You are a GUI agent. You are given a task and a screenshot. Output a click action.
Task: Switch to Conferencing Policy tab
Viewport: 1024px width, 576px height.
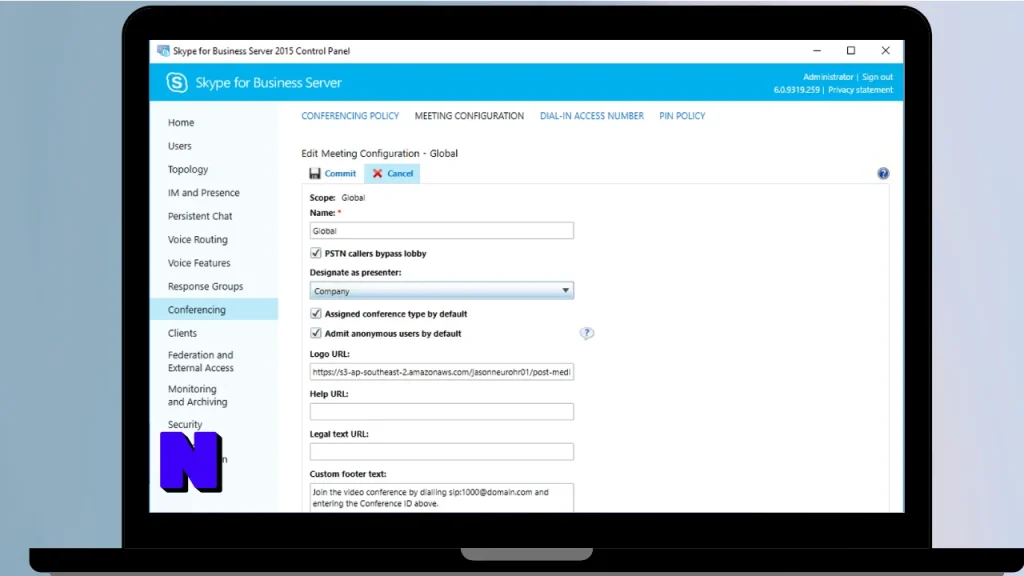pyautogui.click(x=350, y=116)
